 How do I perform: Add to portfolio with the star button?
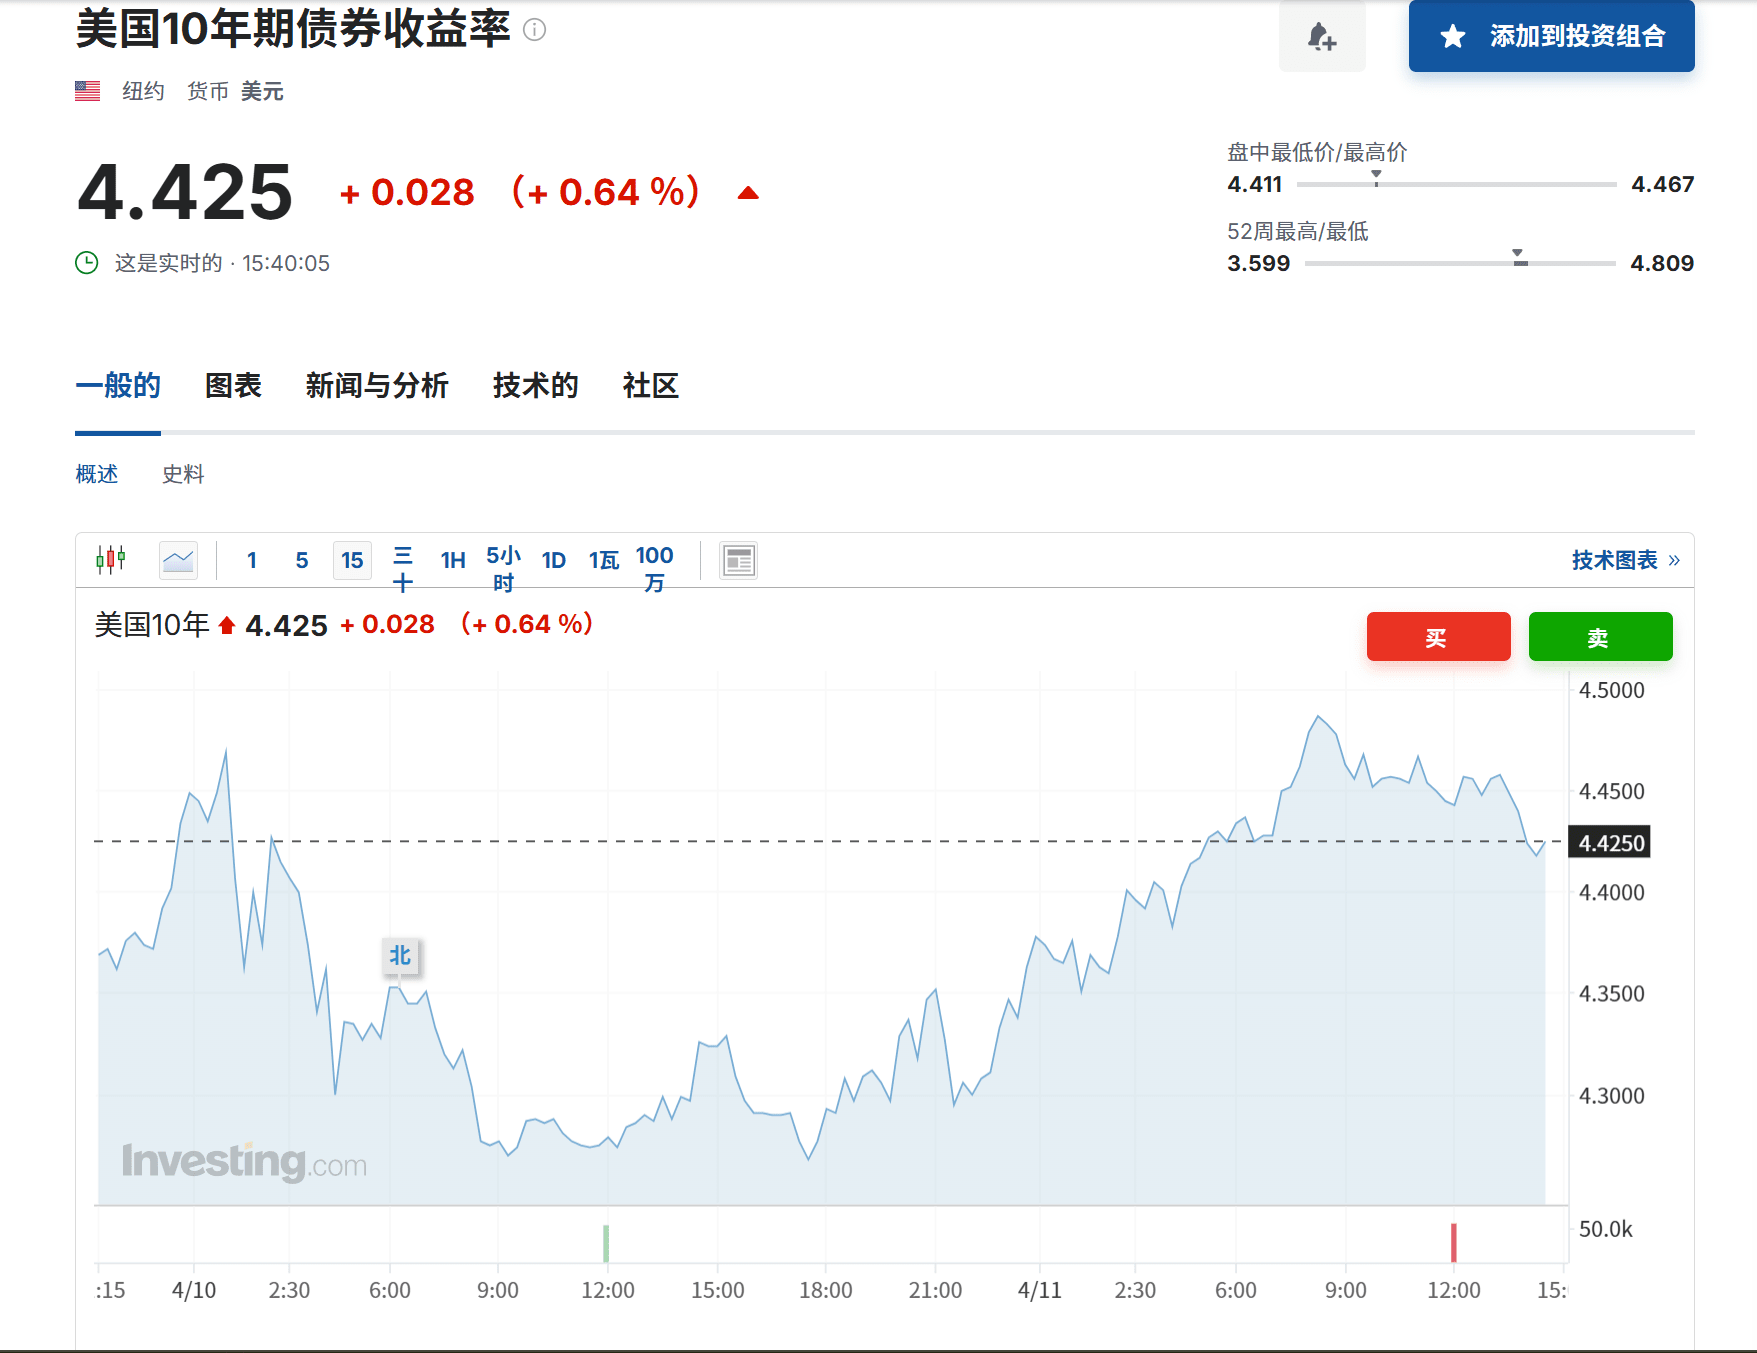[x=1551, y=36]
